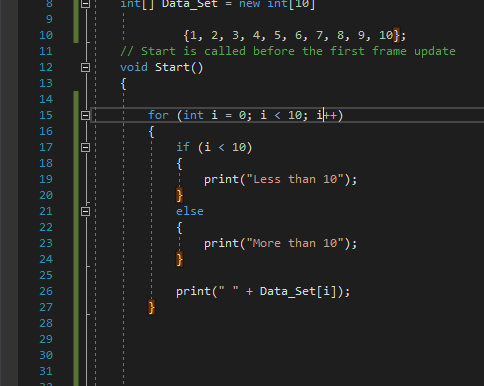Click the 'else' keyword
Viewport: 484px width, 386px height.
coord(190,211)
